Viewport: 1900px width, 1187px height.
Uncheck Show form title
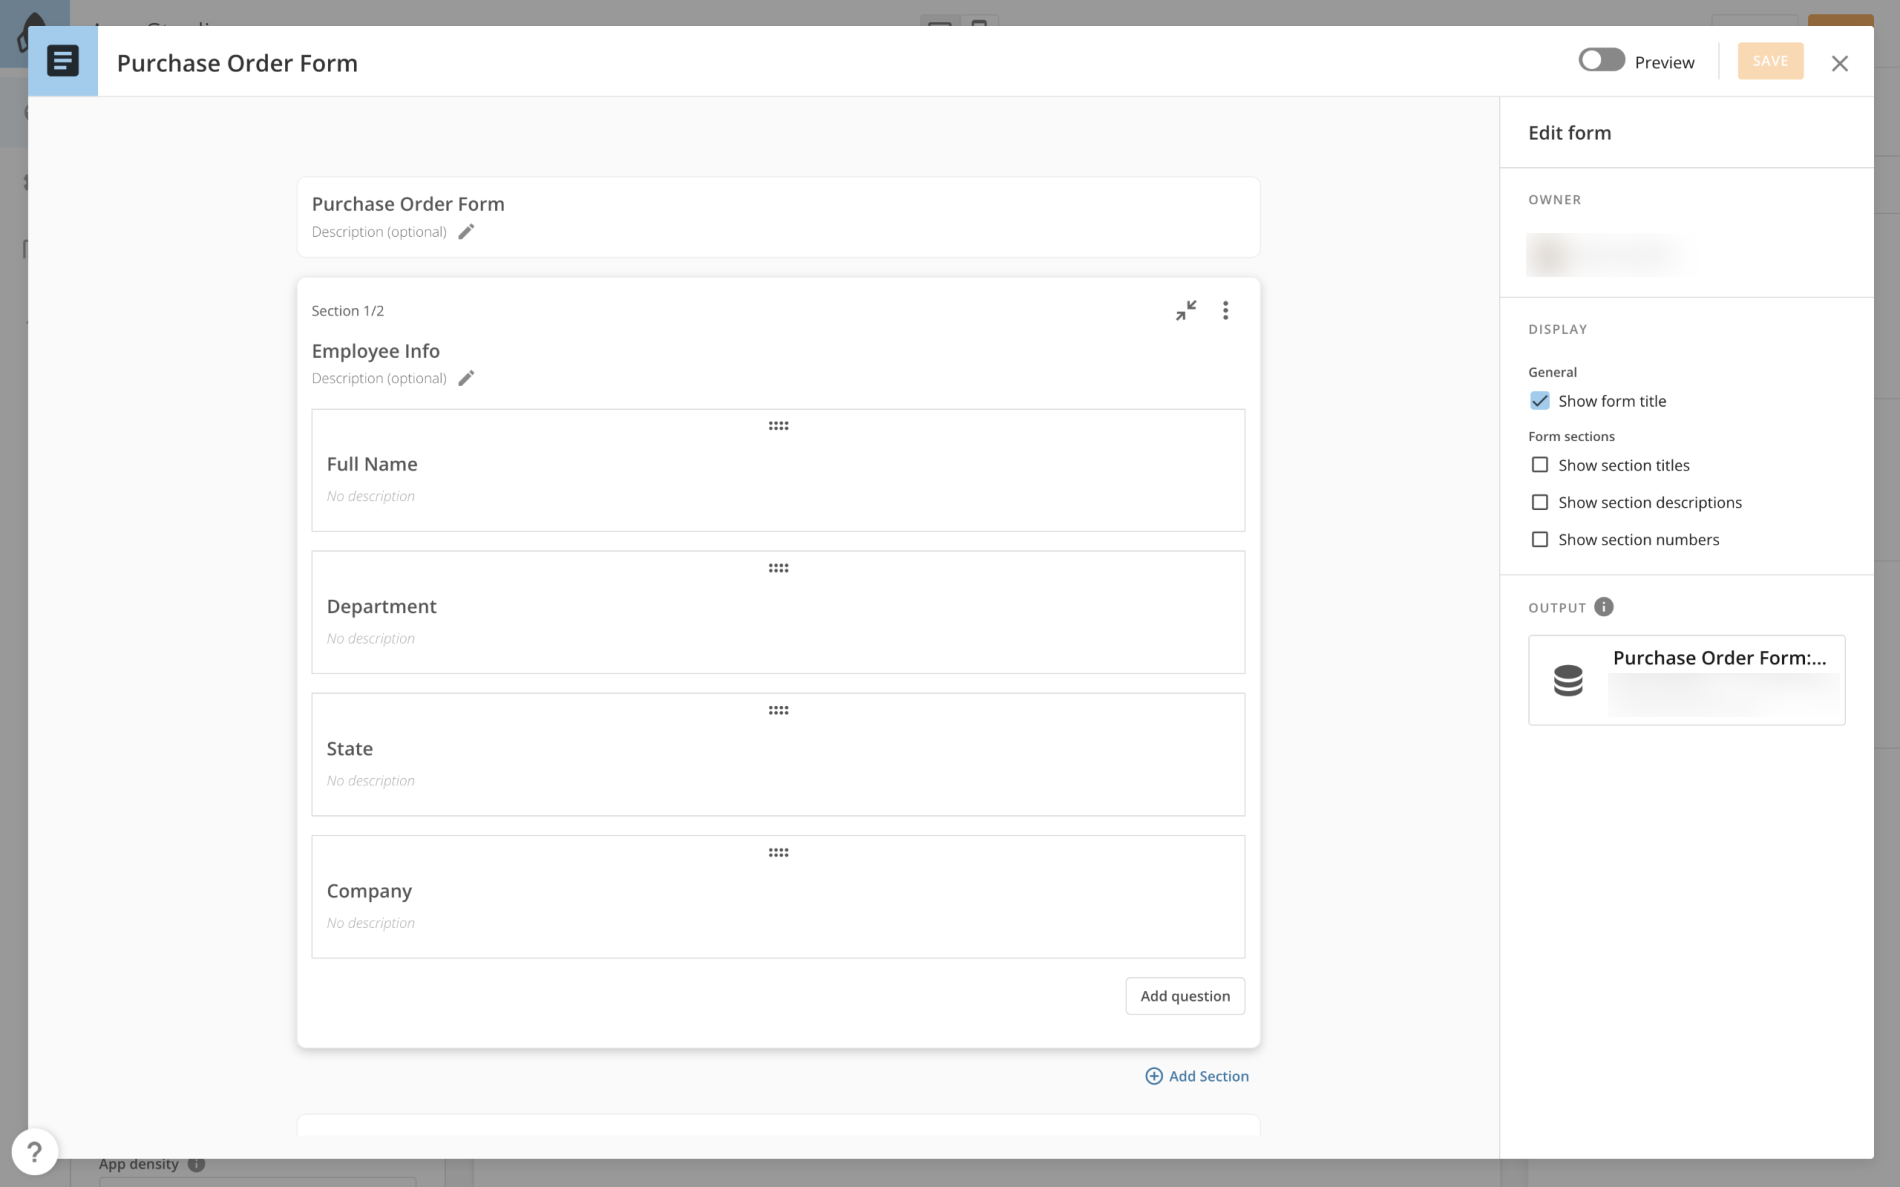[1539, 400]
